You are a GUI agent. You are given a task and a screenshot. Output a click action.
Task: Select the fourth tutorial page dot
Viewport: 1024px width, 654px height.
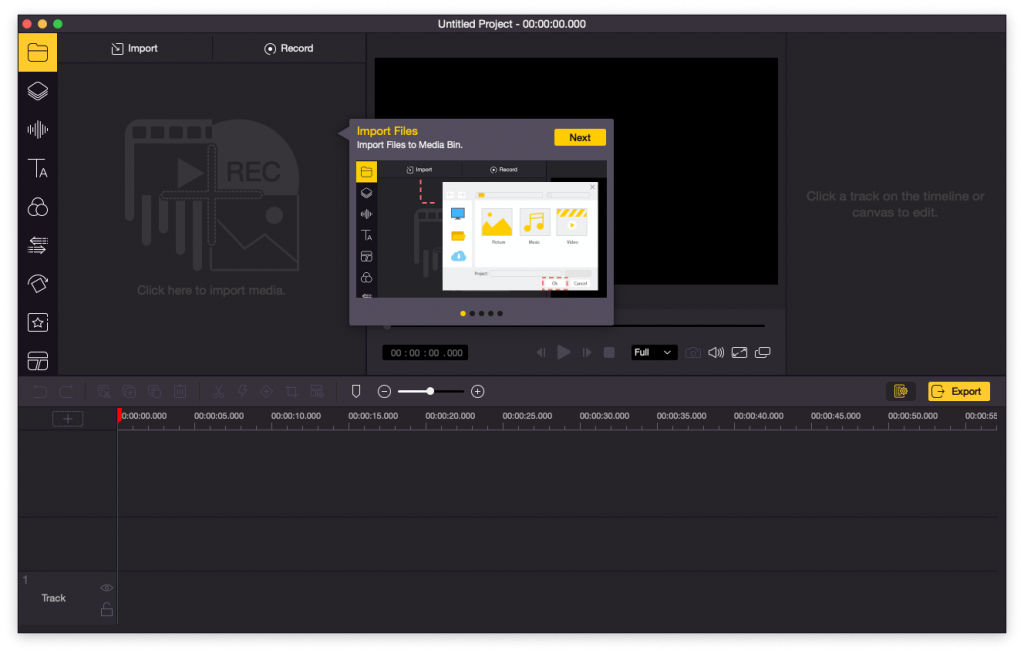click(490, 314)
